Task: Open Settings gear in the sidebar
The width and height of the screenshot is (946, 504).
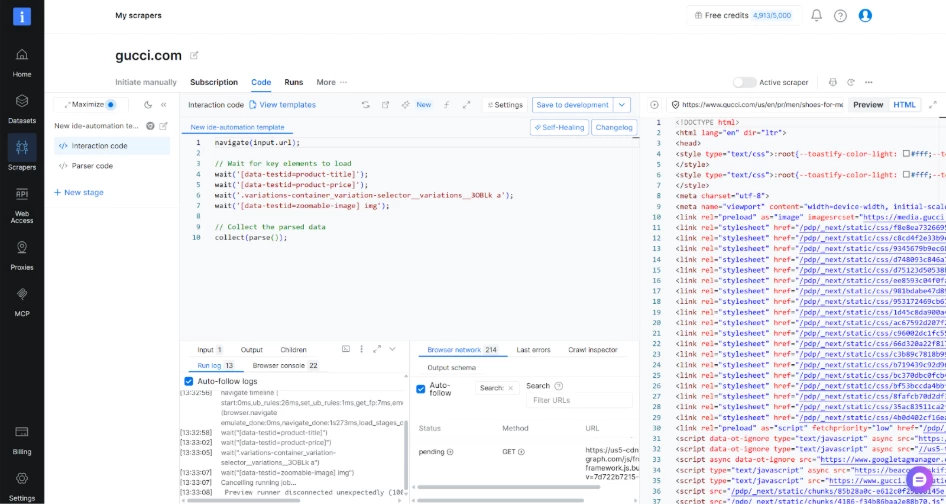Action: 22,478
